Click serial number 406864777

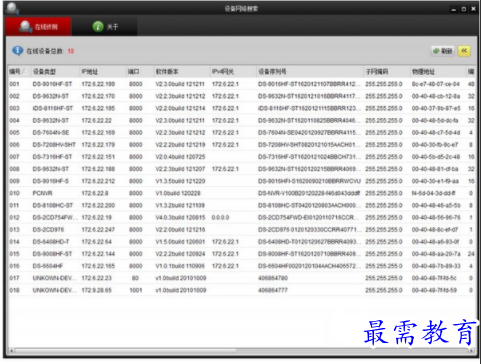[273, 290]
